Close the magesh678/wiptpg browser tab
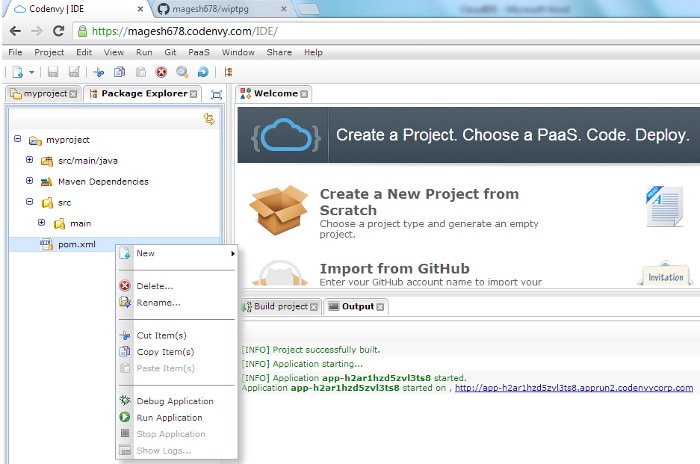This screenshot has width=700, height=464. [283, 9]
